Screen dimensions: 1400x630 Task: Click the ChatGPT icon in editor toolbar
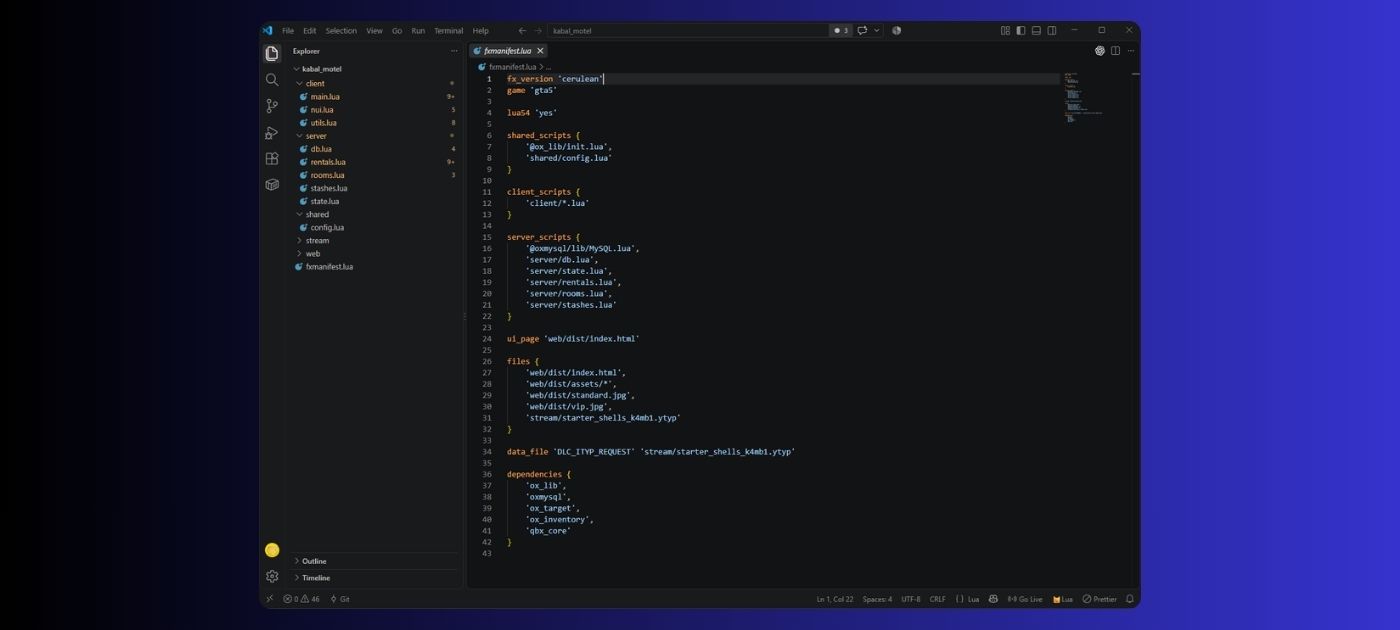1100,51
